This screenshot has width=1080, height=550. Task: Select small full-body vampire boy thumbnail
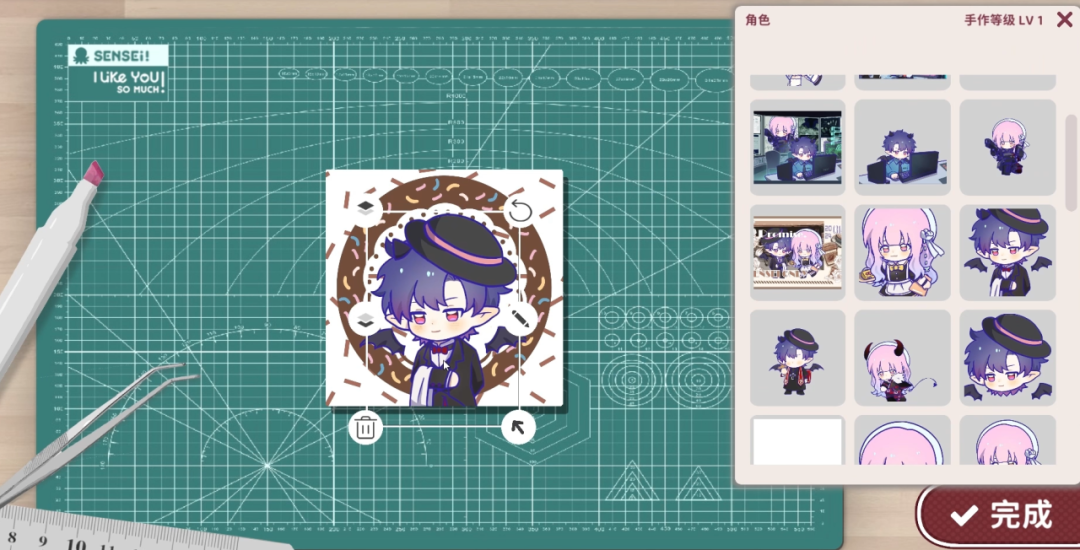tap(798, 358)
